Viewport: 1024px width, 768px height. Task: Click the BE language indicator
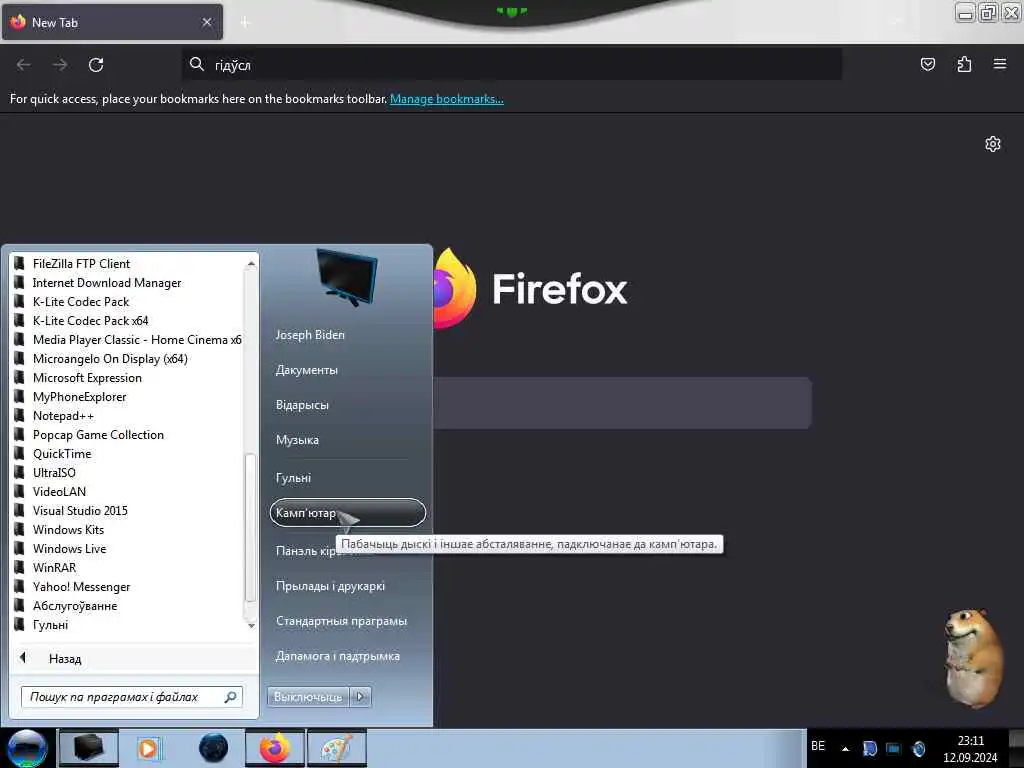pos(818,746)
